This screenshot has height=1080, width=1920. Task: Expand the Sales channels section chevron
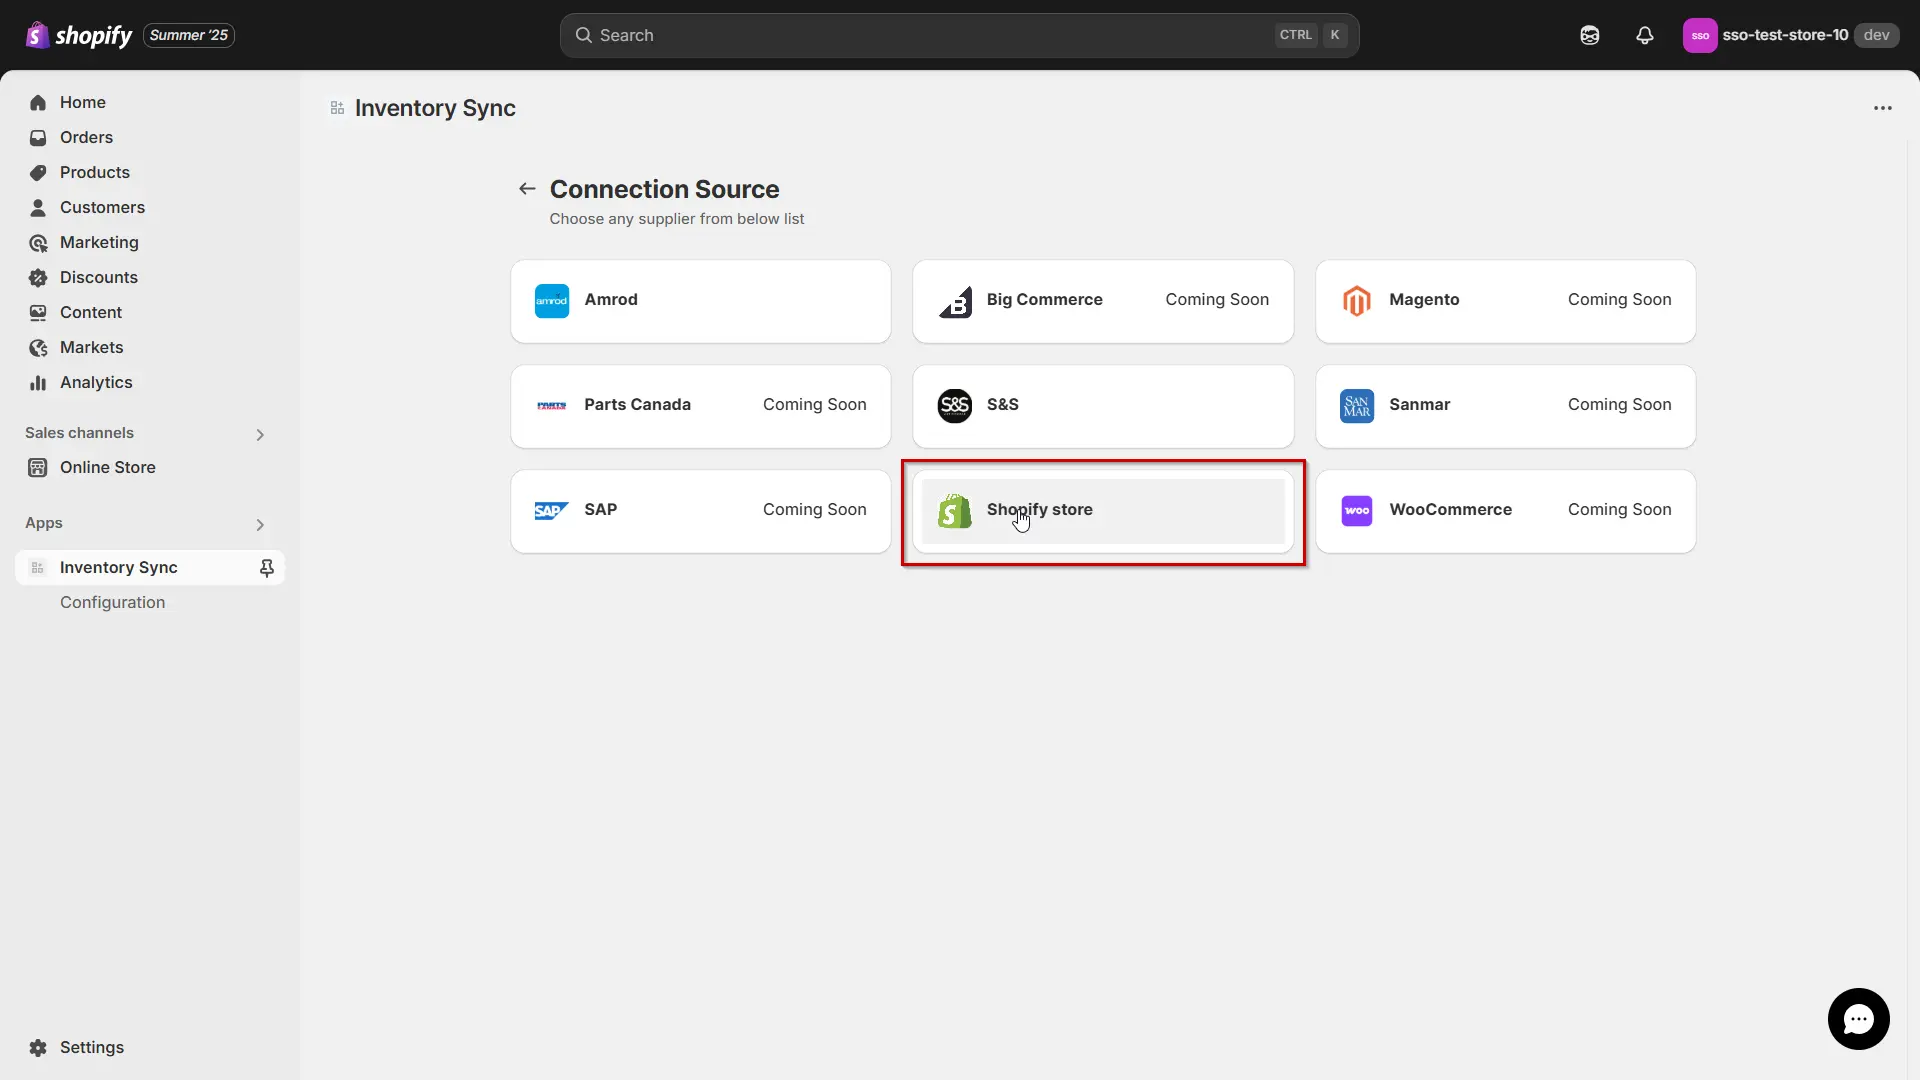click(x=260, y=434)
